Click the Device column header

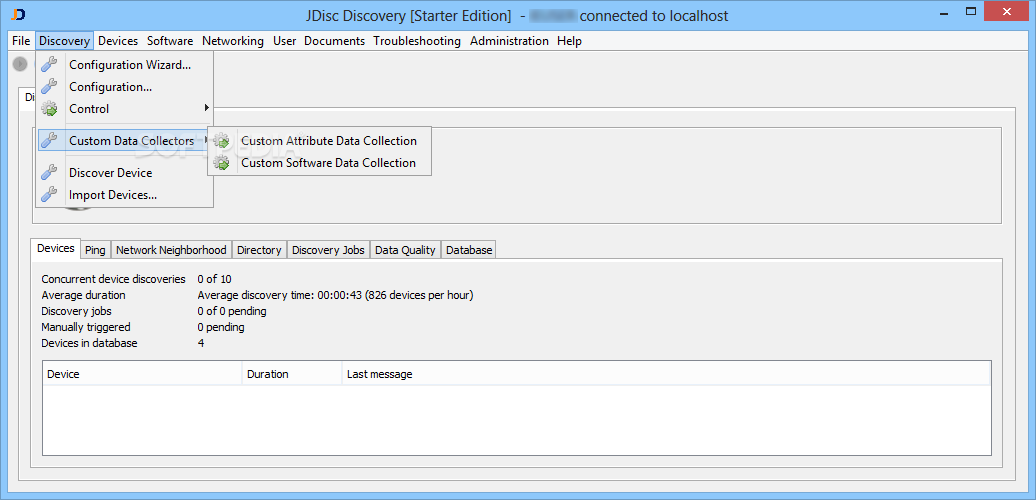143,374
